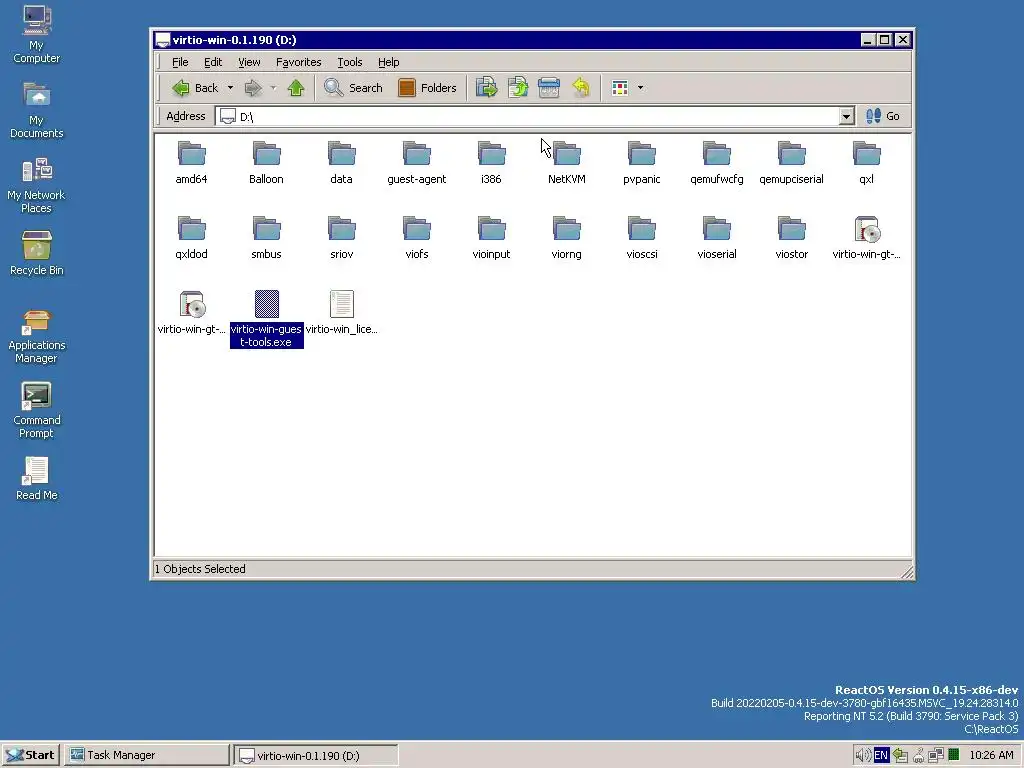Open the File menu
Image resolution: width=1024 pixels, height=768 pixels.
(x=180, y=62)
